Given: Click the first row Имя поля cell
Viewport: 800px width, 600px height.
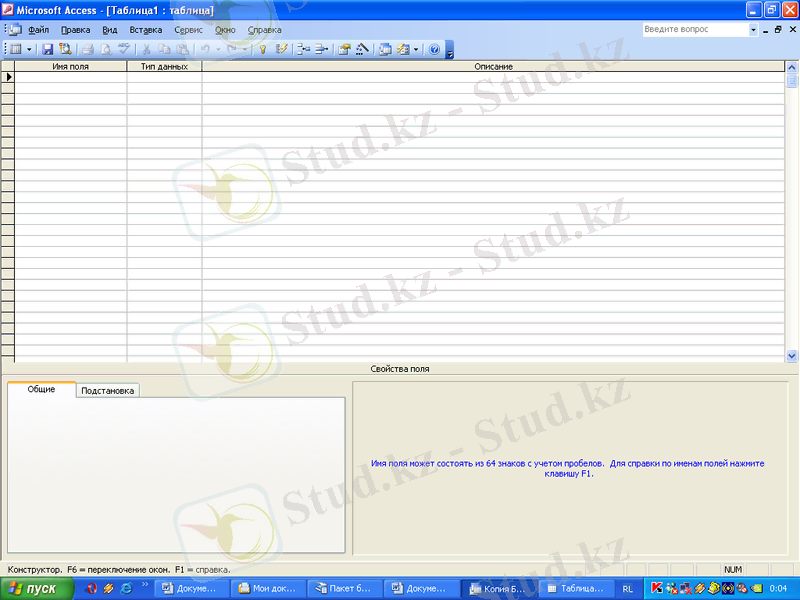Looking at the screenshot, I should coord(70,77).
